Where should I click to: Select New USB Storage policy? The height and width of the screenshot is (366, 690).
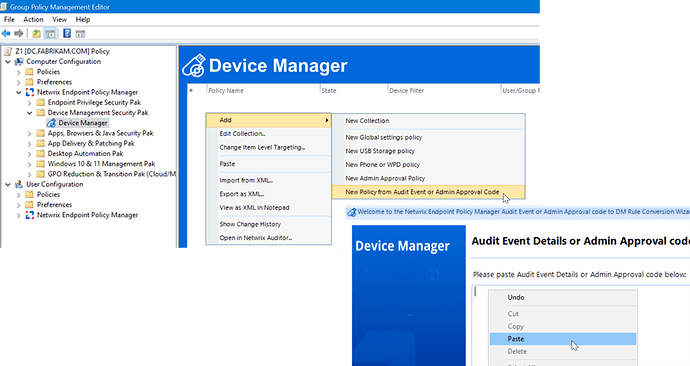click(428, 151)
